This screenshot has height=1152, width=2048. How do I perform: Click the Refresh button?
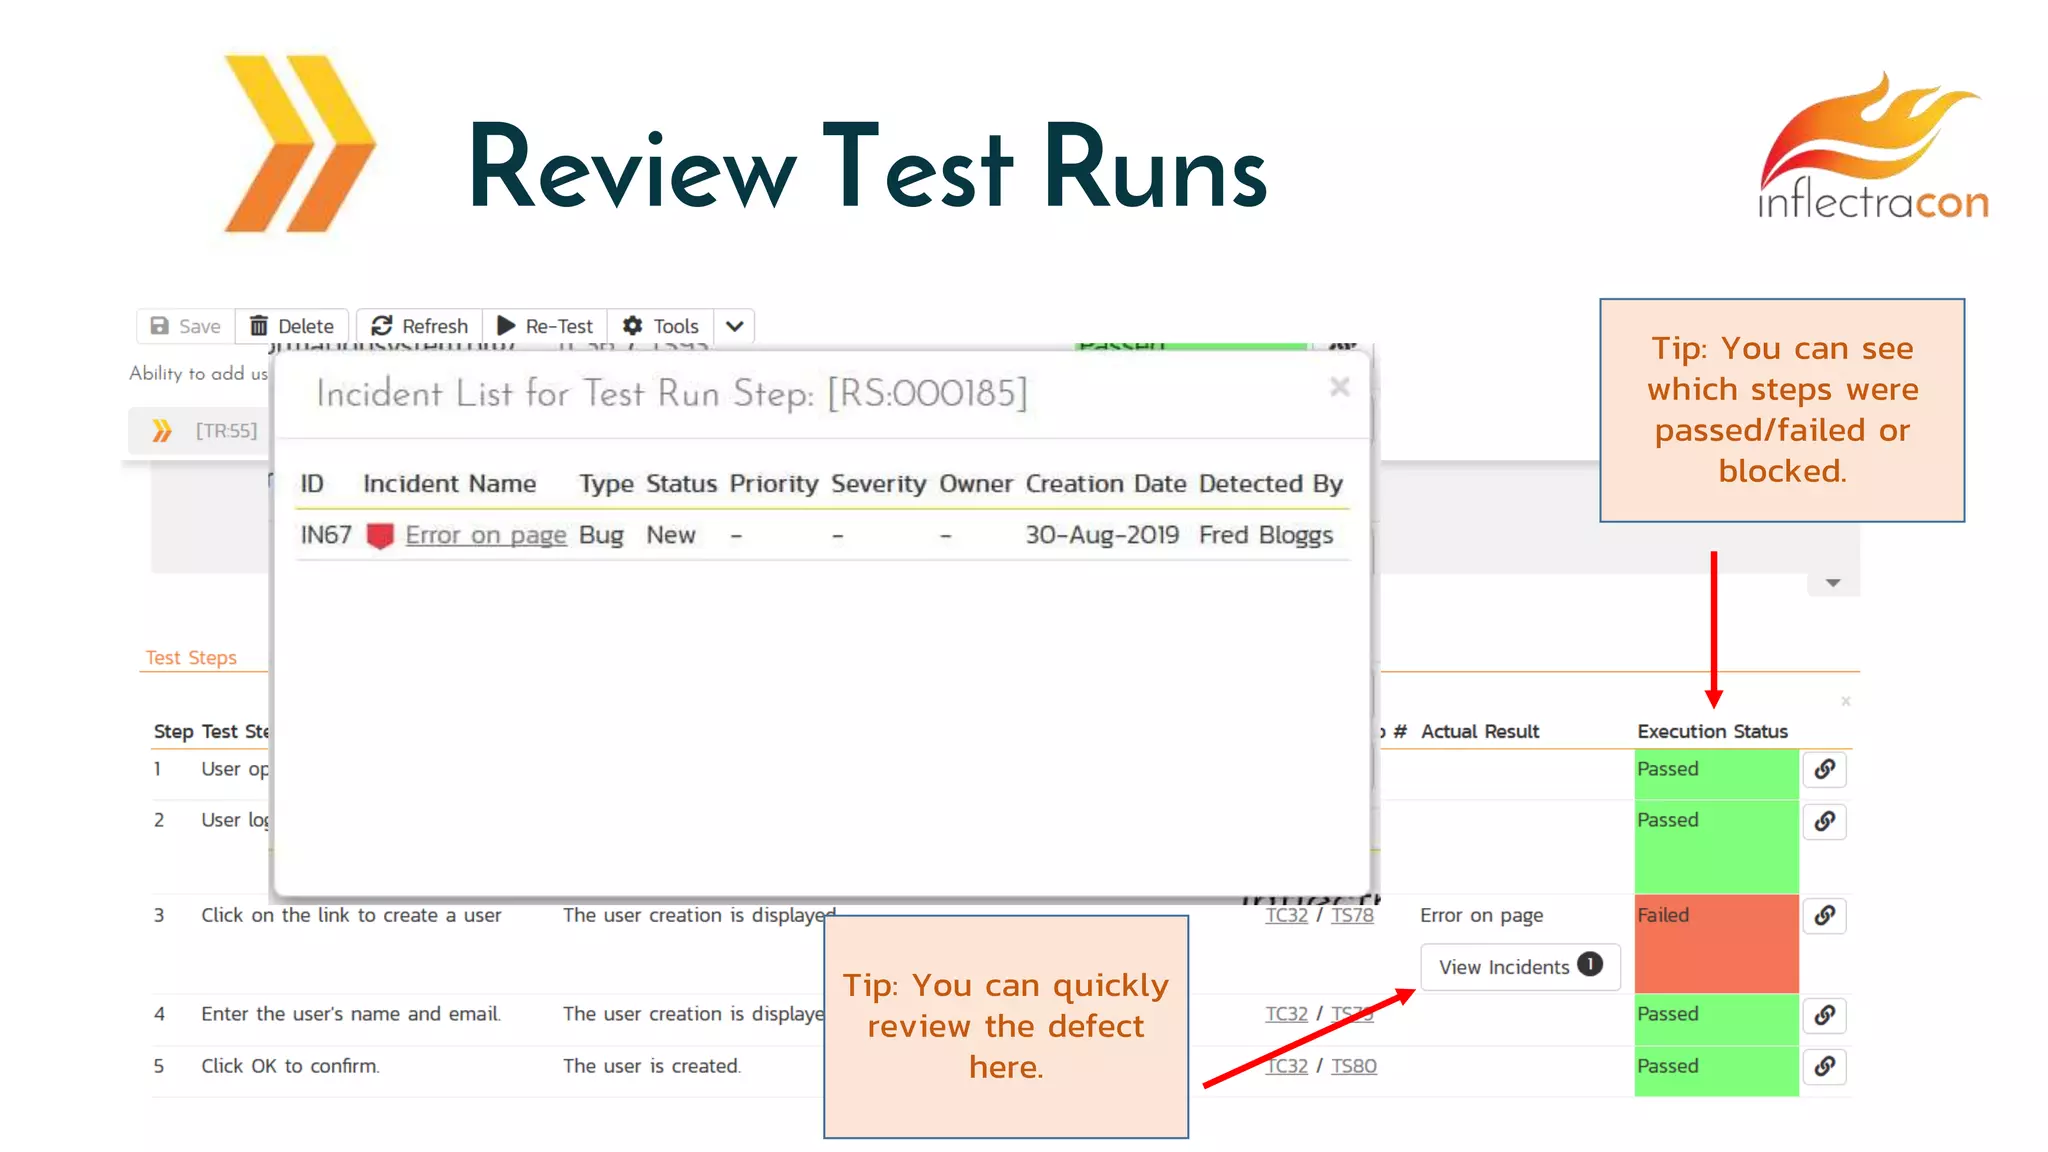(420, 326)
